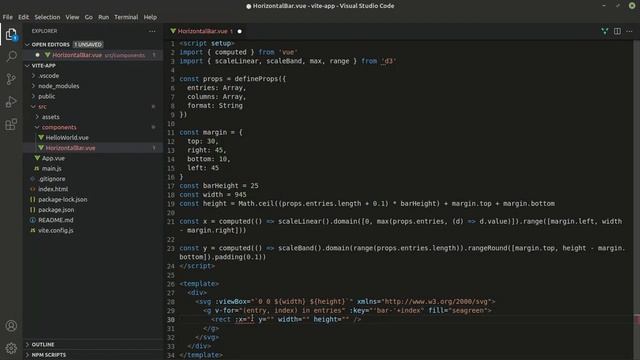Open the Explorer view in activity bar

coord(11,34)
